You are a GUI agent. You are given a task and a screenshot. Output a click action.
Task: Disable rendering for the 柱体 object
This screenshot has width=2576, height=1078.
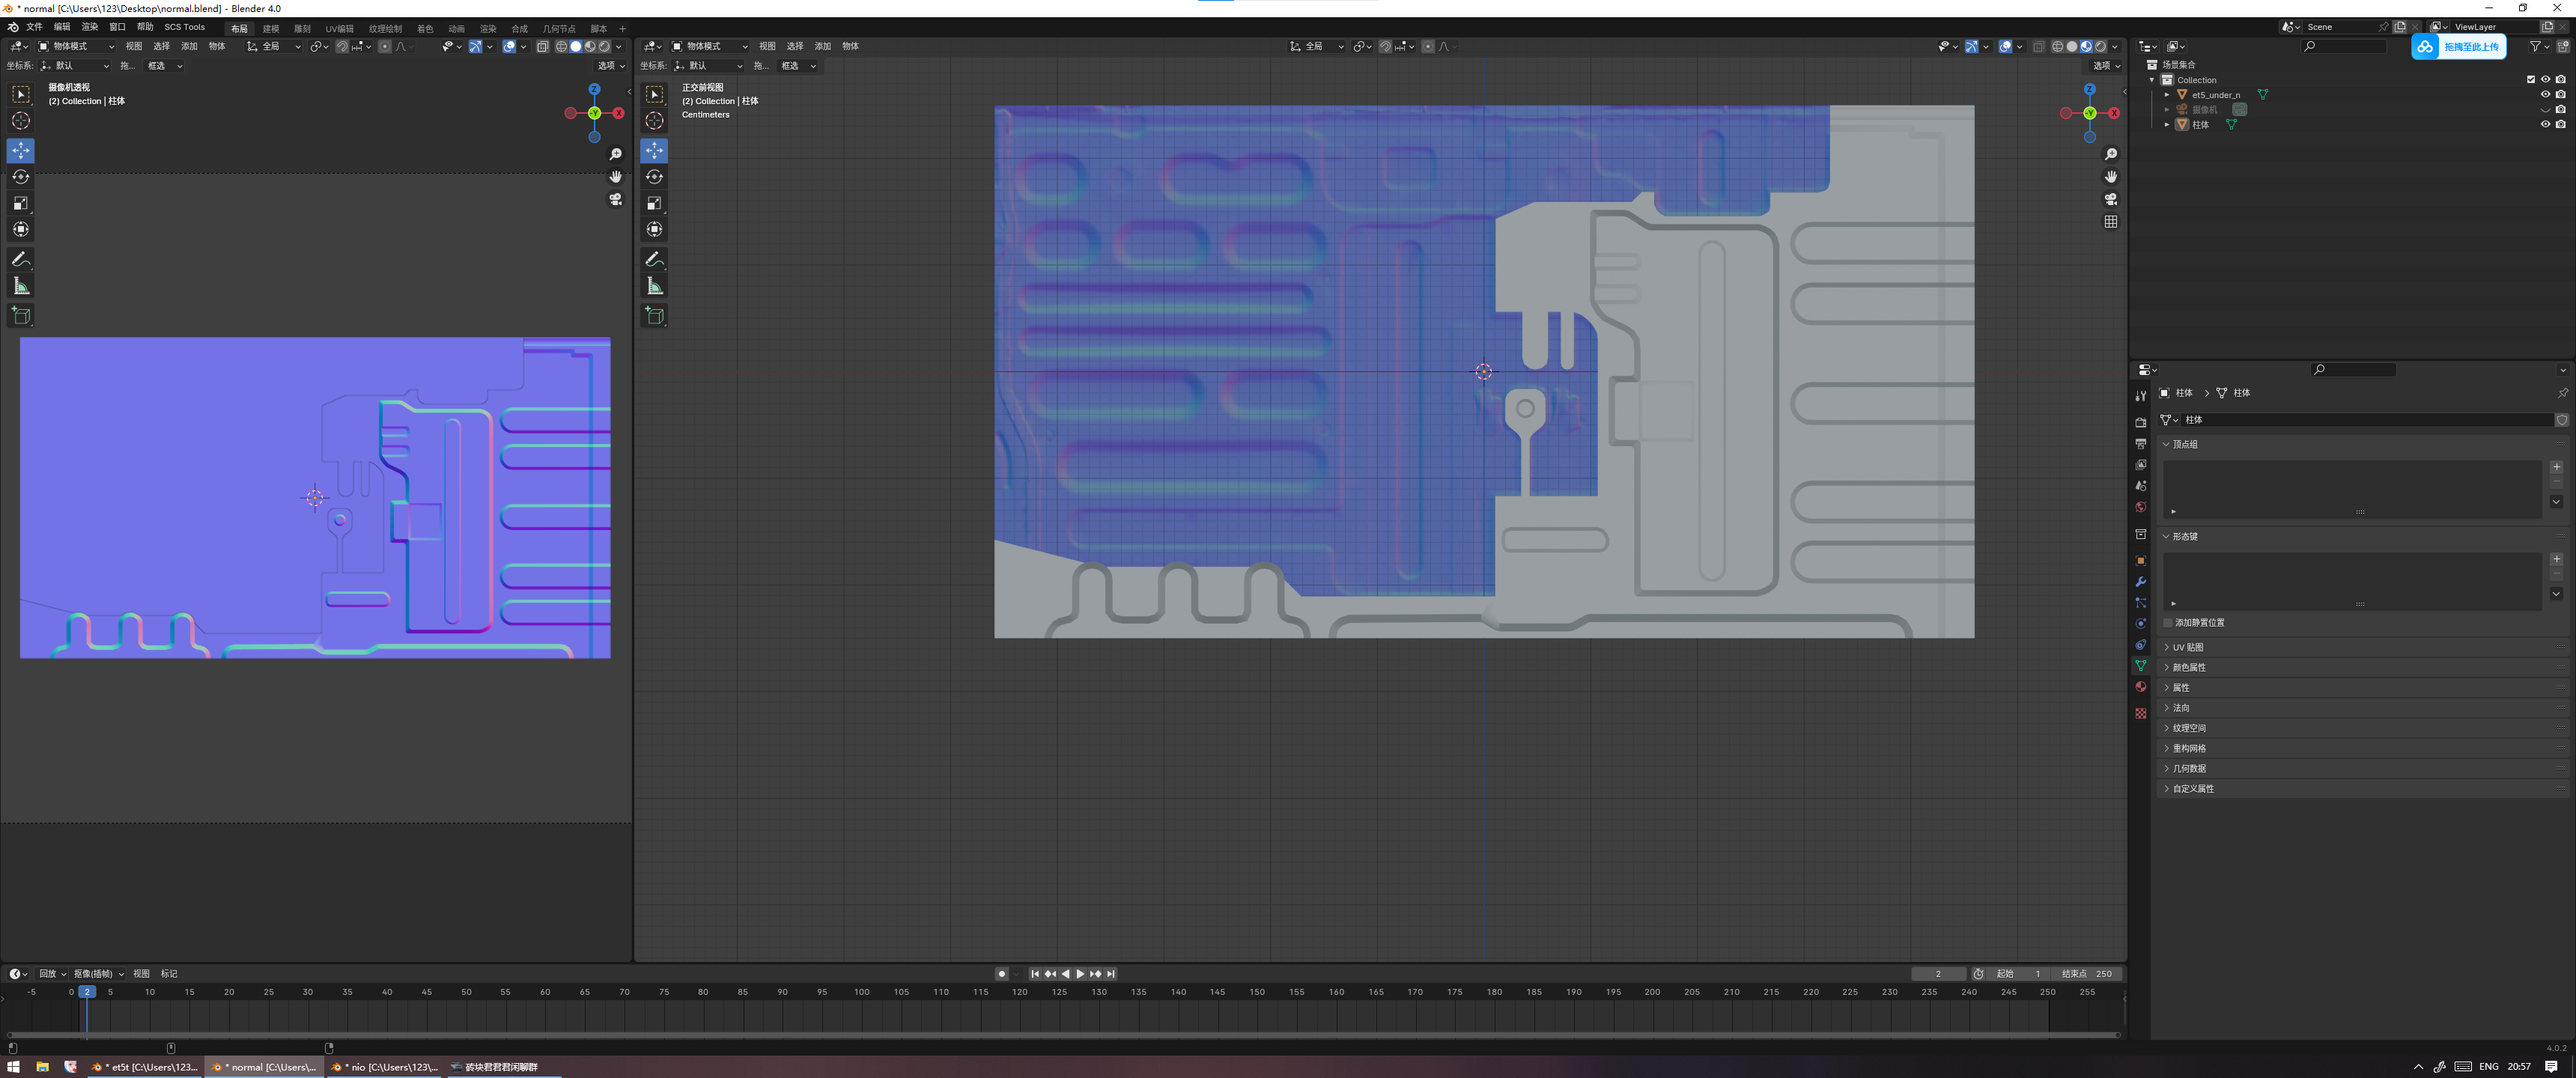tap(2560, 125)
